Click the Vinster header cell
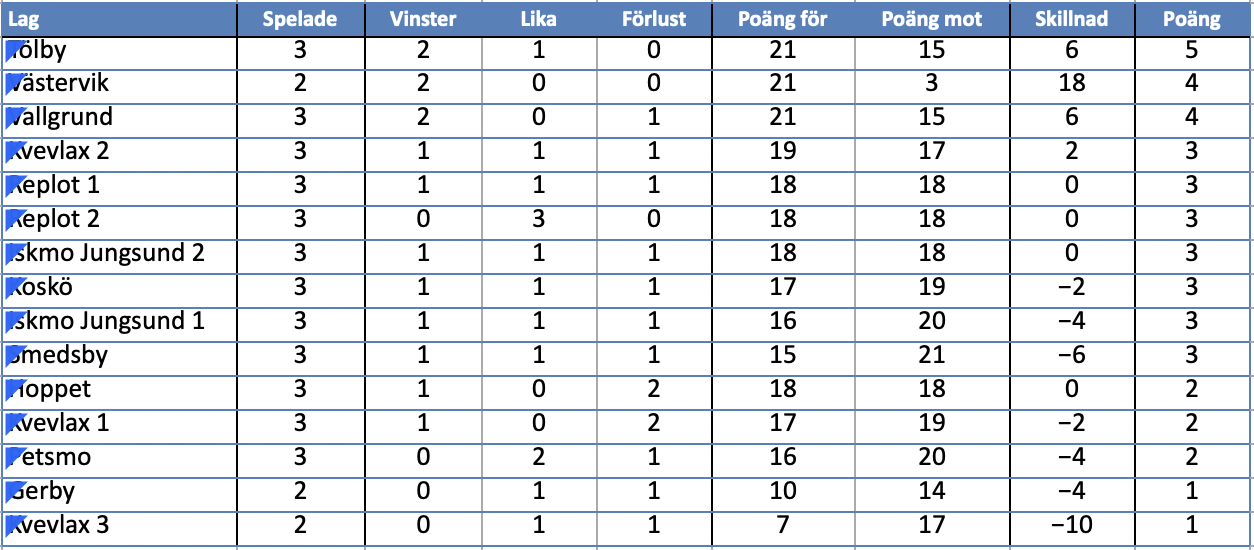The width and height of the screenshot is (1254, 550). coord(423,19)
